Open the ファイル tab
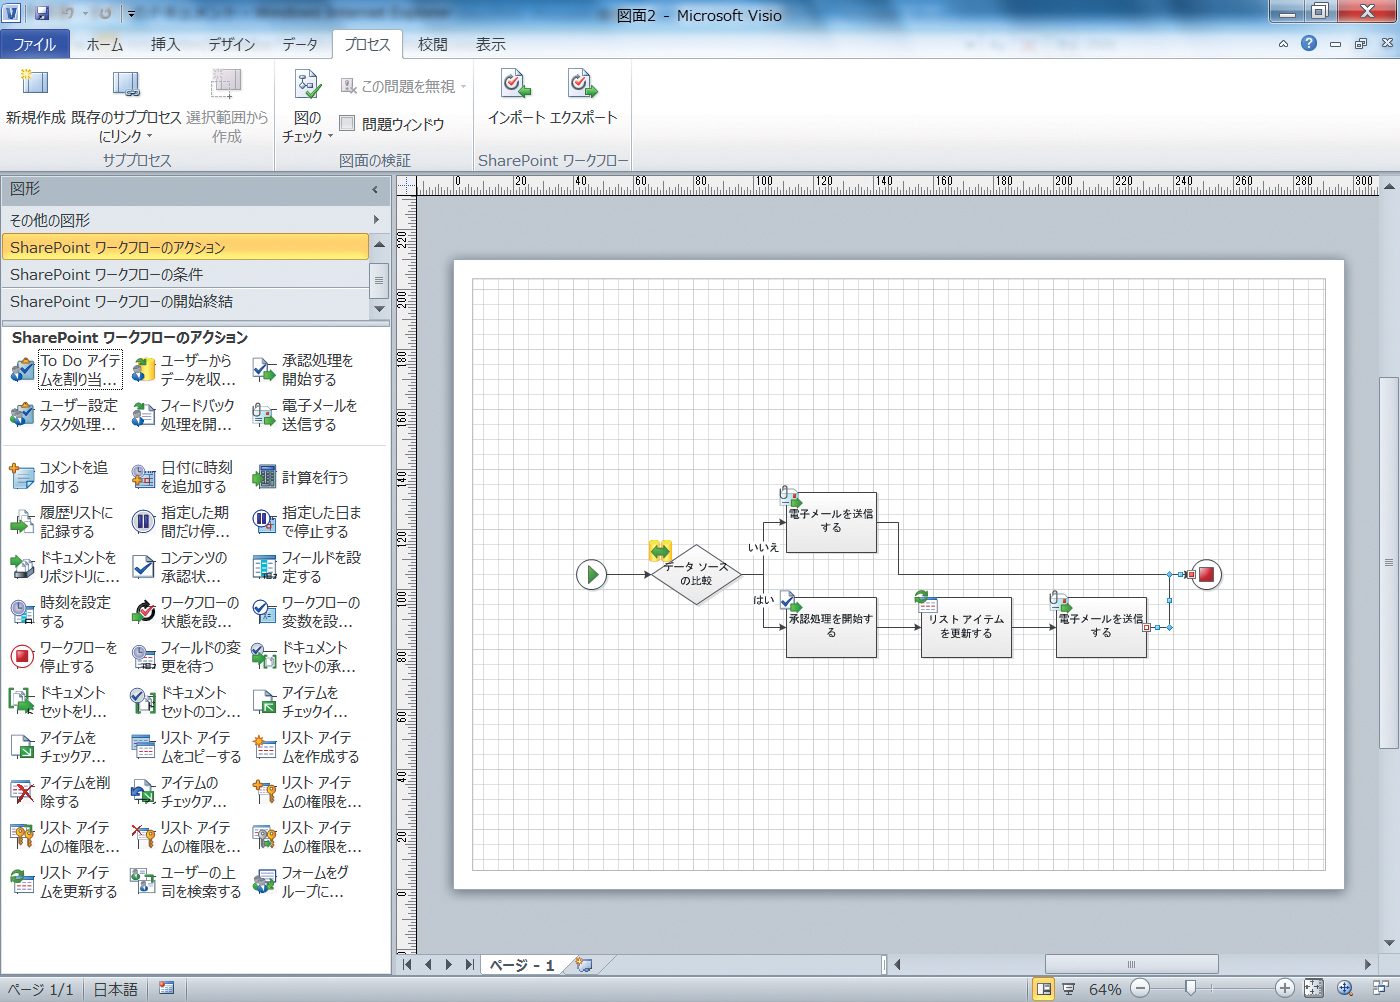The height and width of the screenshot is (1002, 1400). 35,45
